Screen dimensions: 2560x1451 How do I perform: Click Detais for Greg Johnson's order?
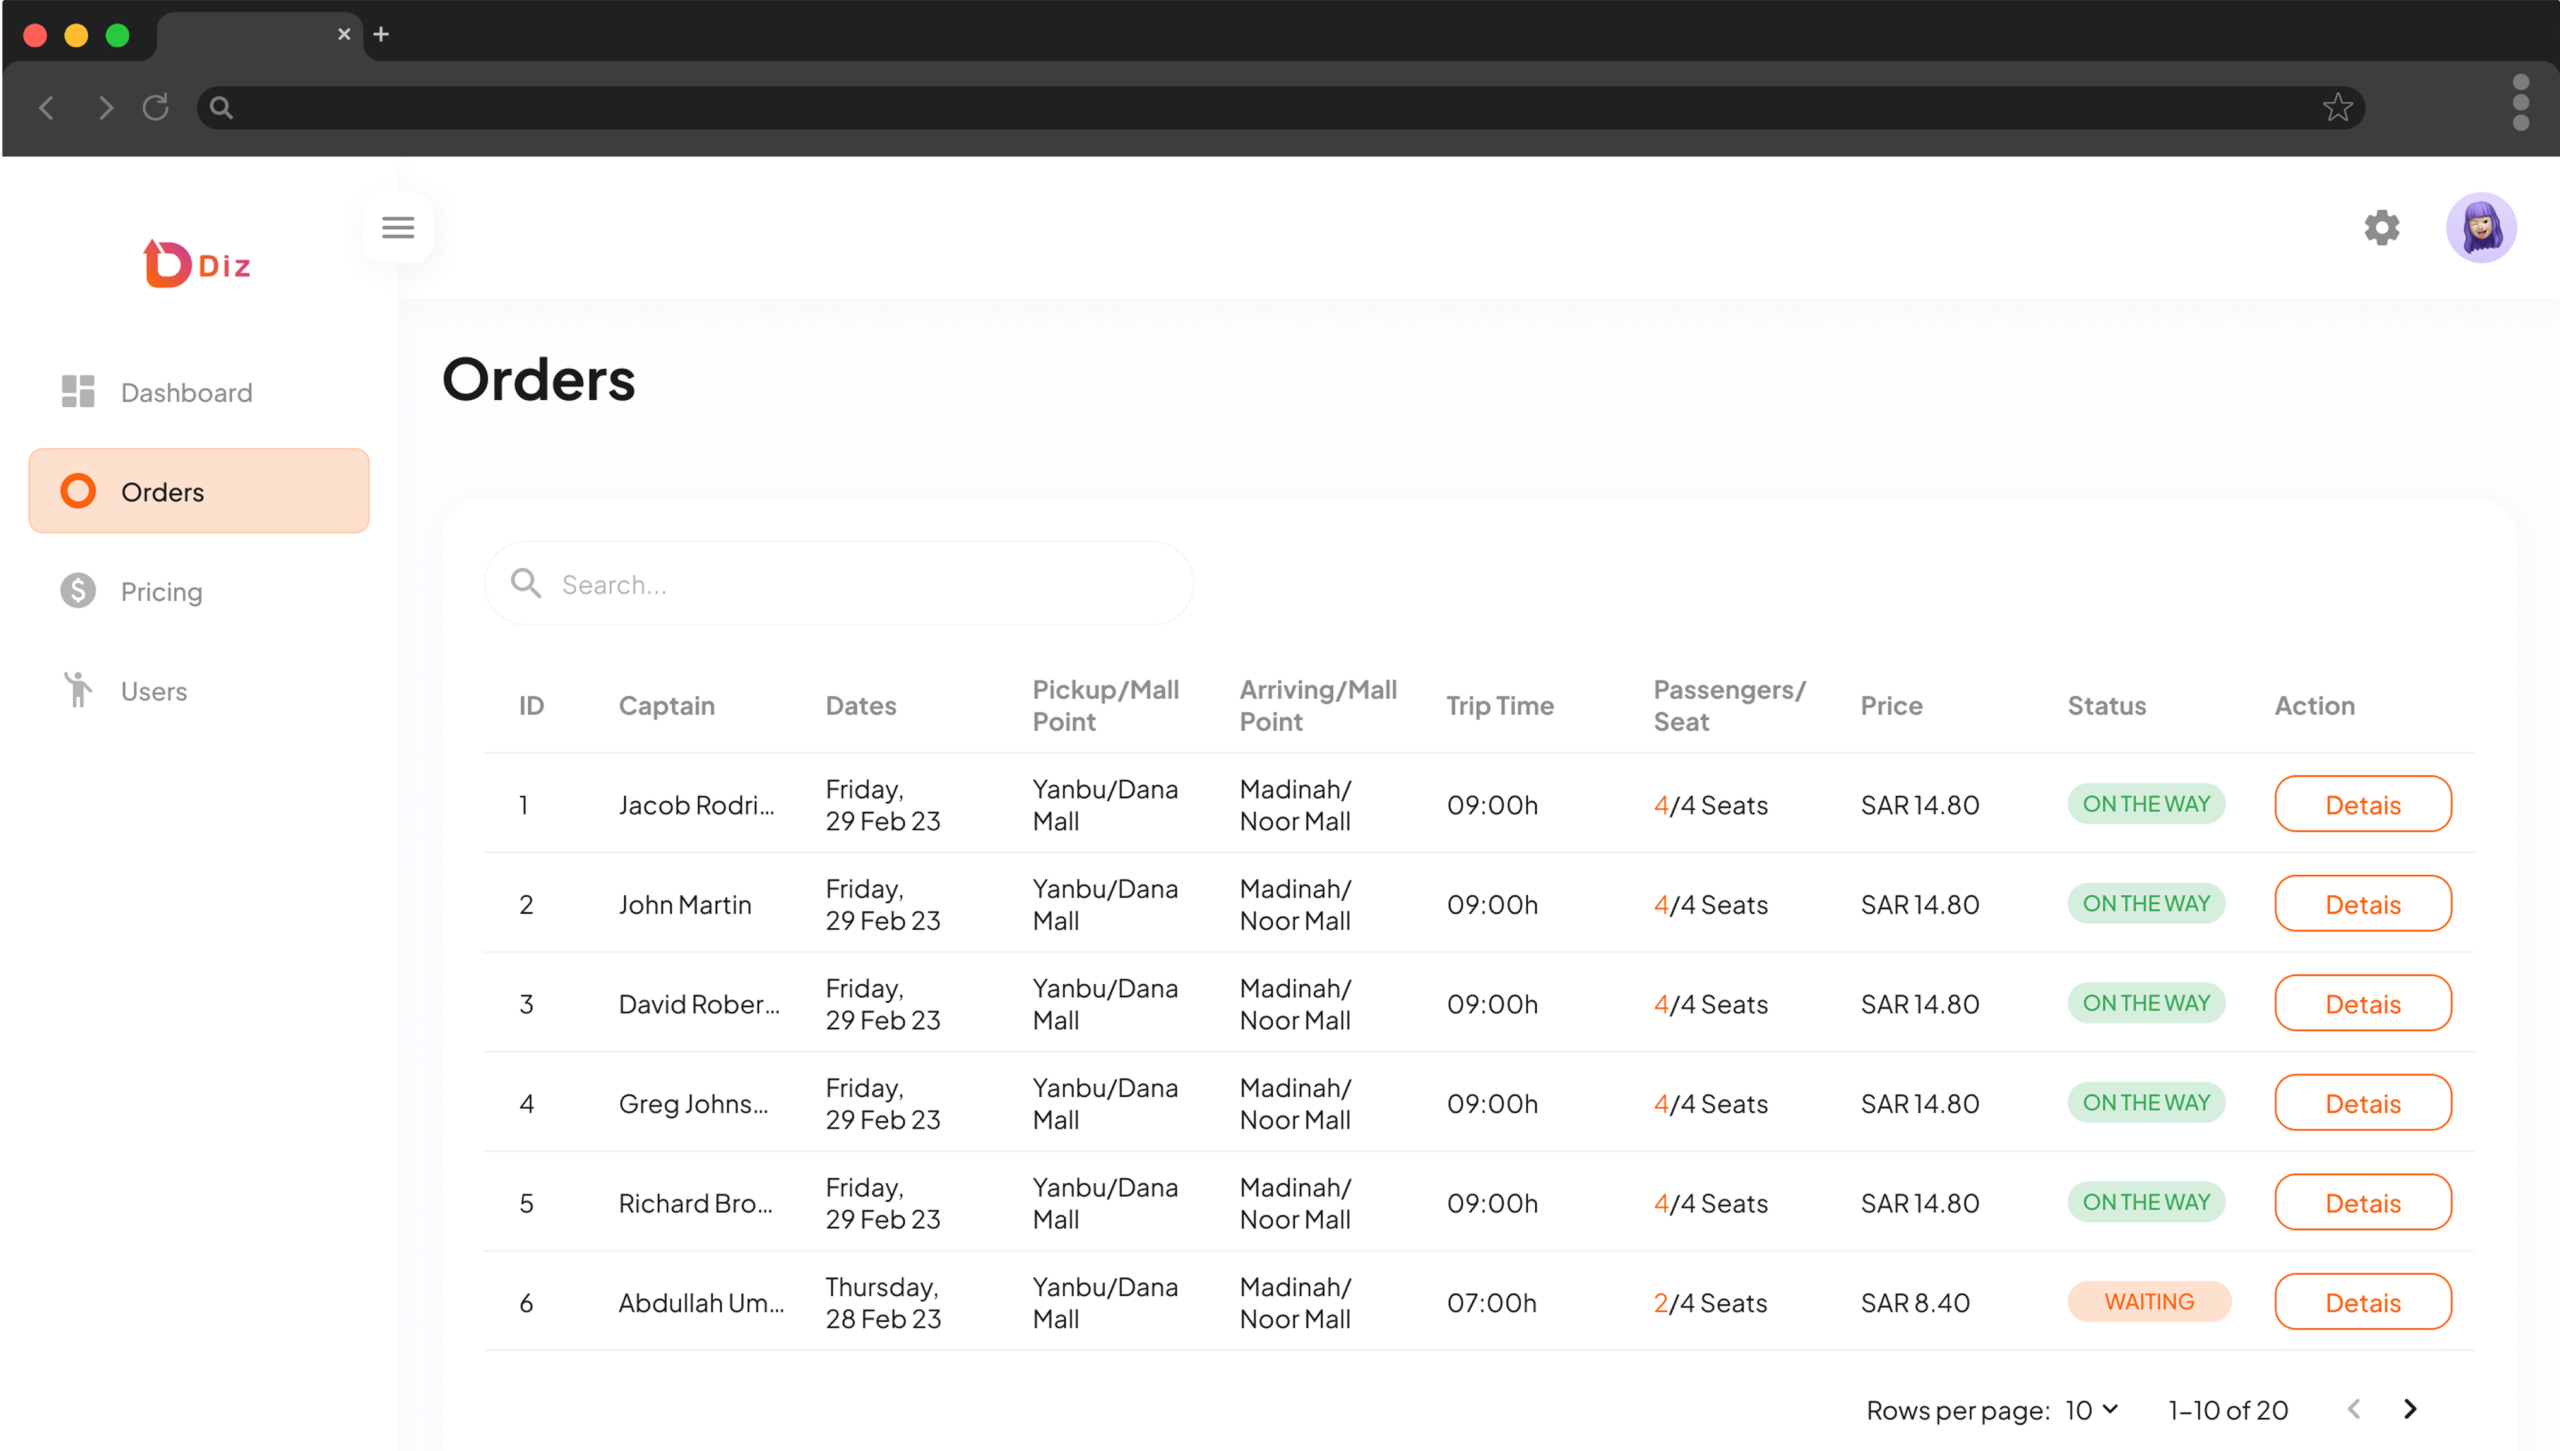coord(2363,1103)
